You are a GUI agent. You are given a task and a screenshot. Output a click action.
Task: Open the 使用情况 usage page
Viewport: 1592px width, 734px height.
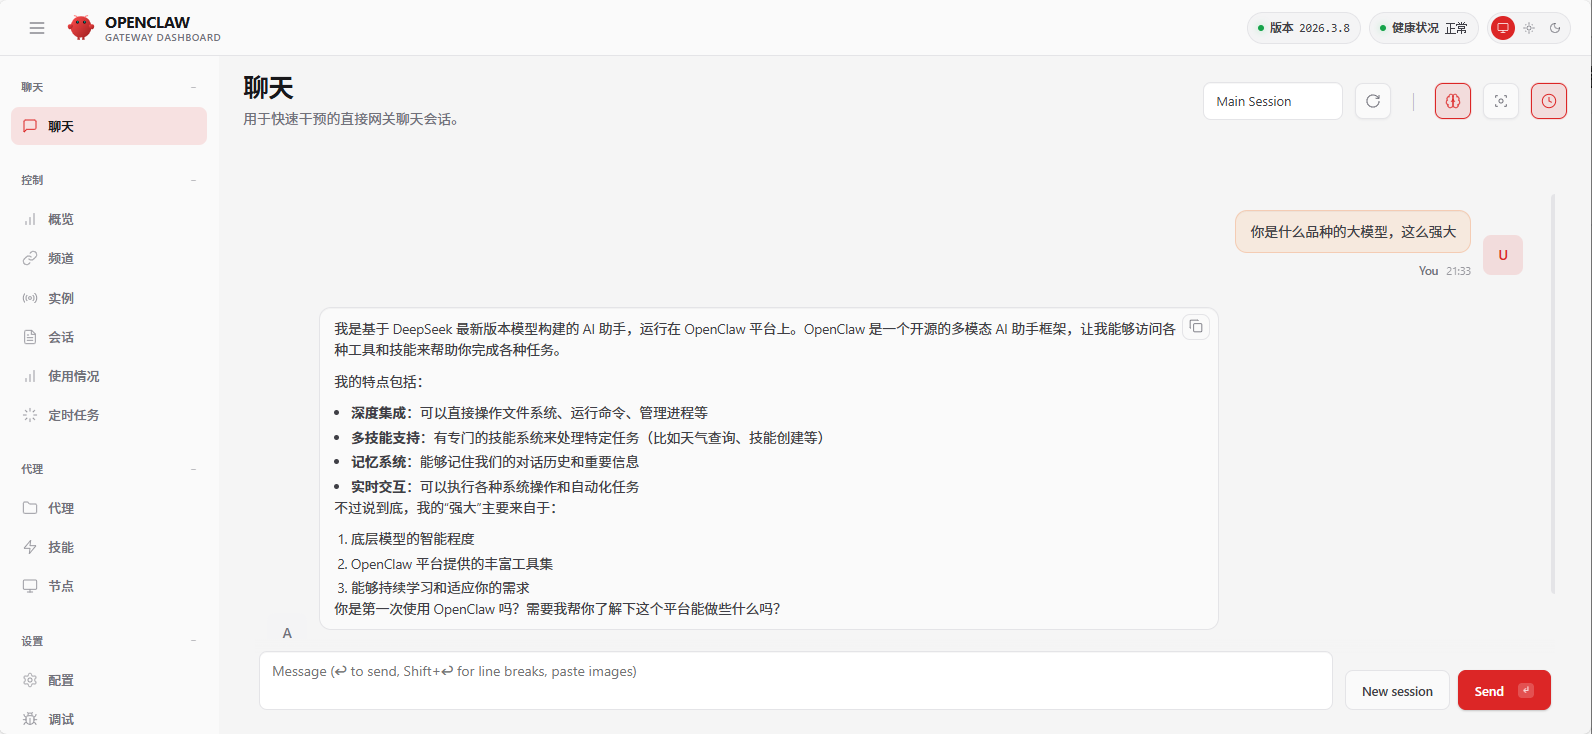point(109,376)
